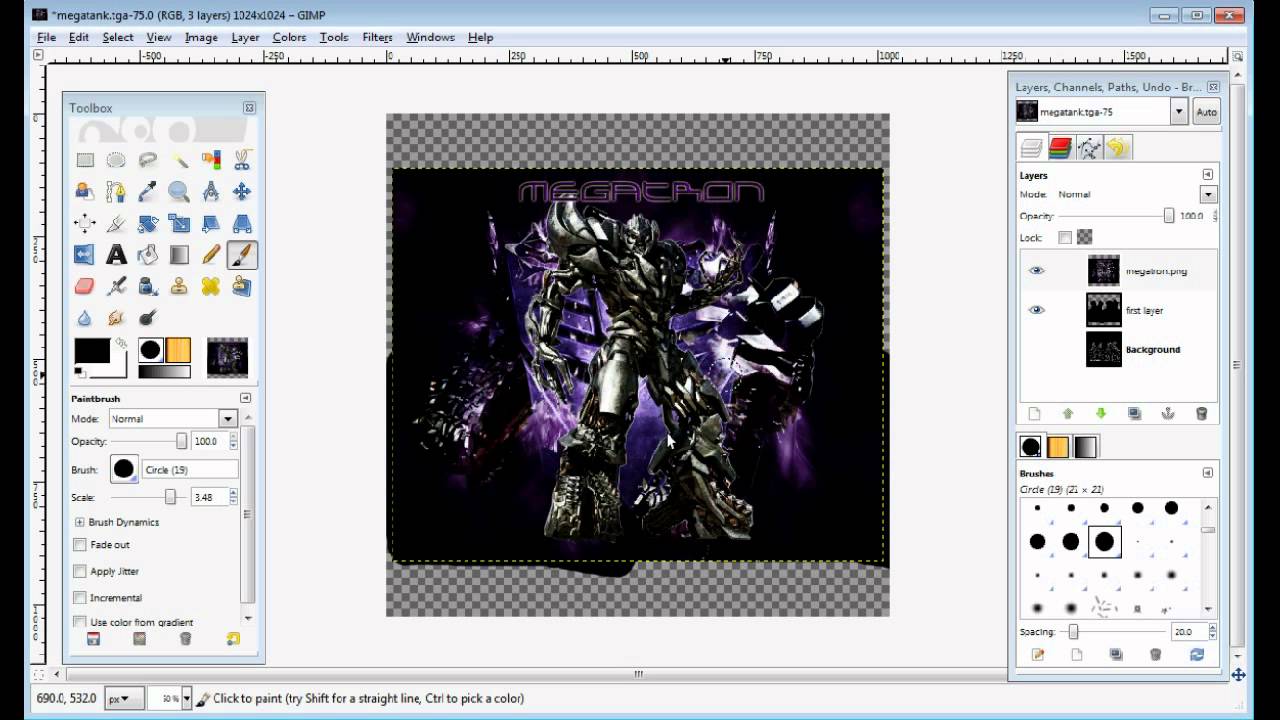1280x720 pixels.
Task: Select the Alignment tool
Action: point(85,223)
